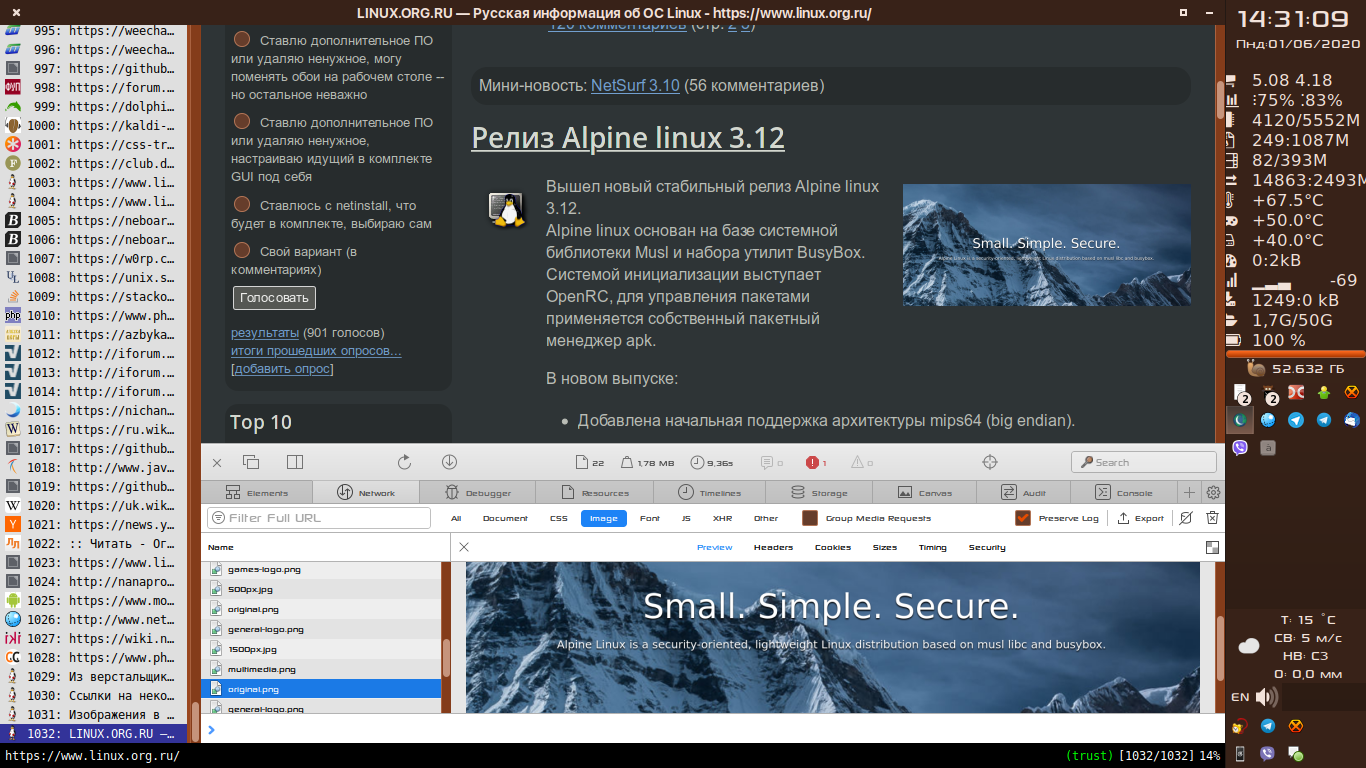Toggle Preserve Log checkbox
This screenshot has width=1366, height=768.
(1023, 518)
